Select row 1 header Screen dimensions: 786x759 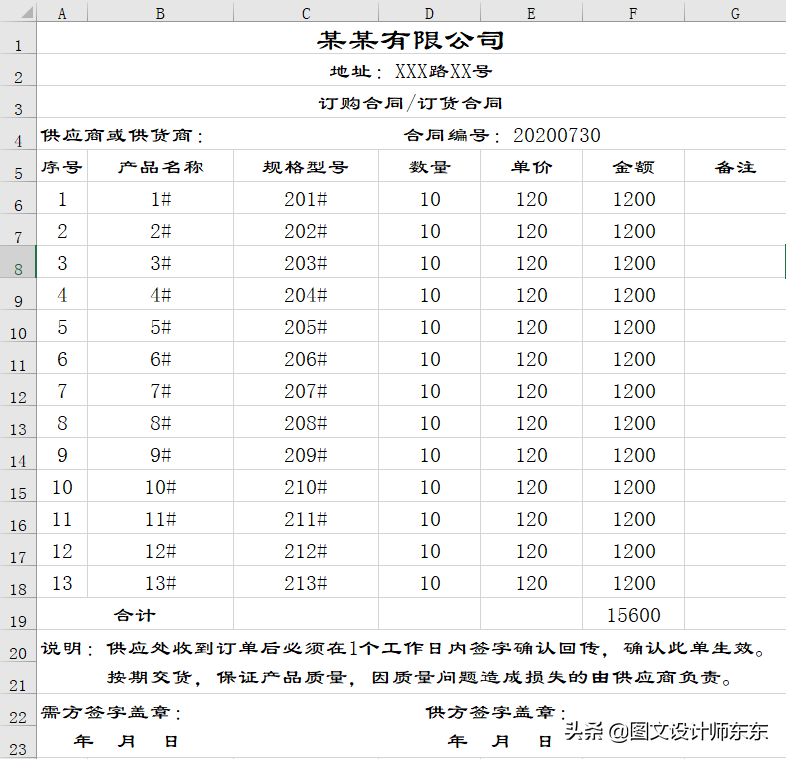[18, 38]
